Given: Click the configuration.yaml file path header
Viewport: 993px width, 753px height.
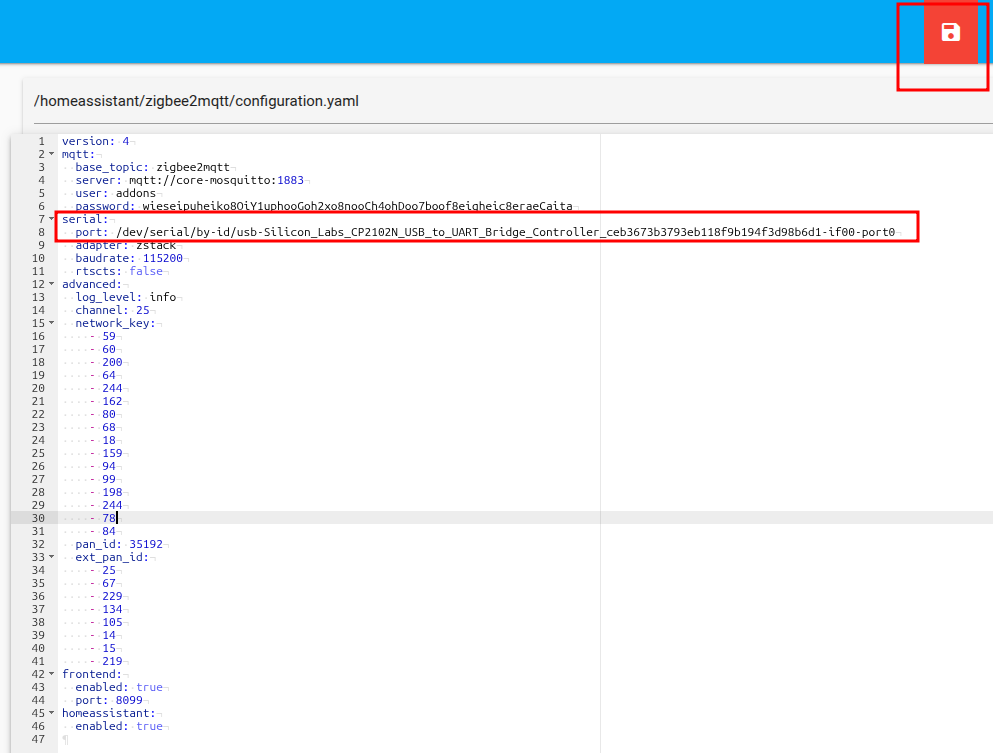Looking at the screenshot, I should click(x=196, y=101).
